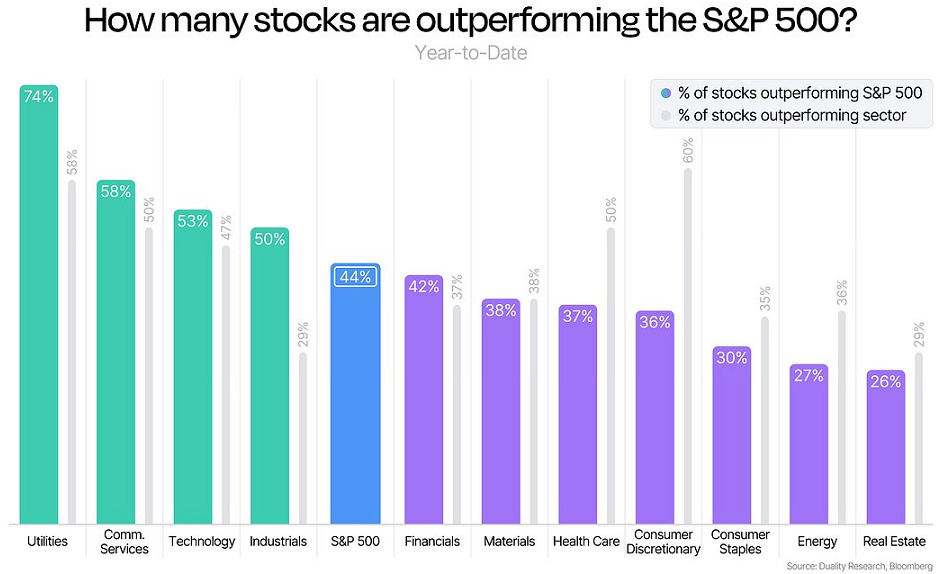The width and height of the screenshot is (951, 574).
Task: Click the blue legend dot for S&P 500
Action: click(666, 93)
